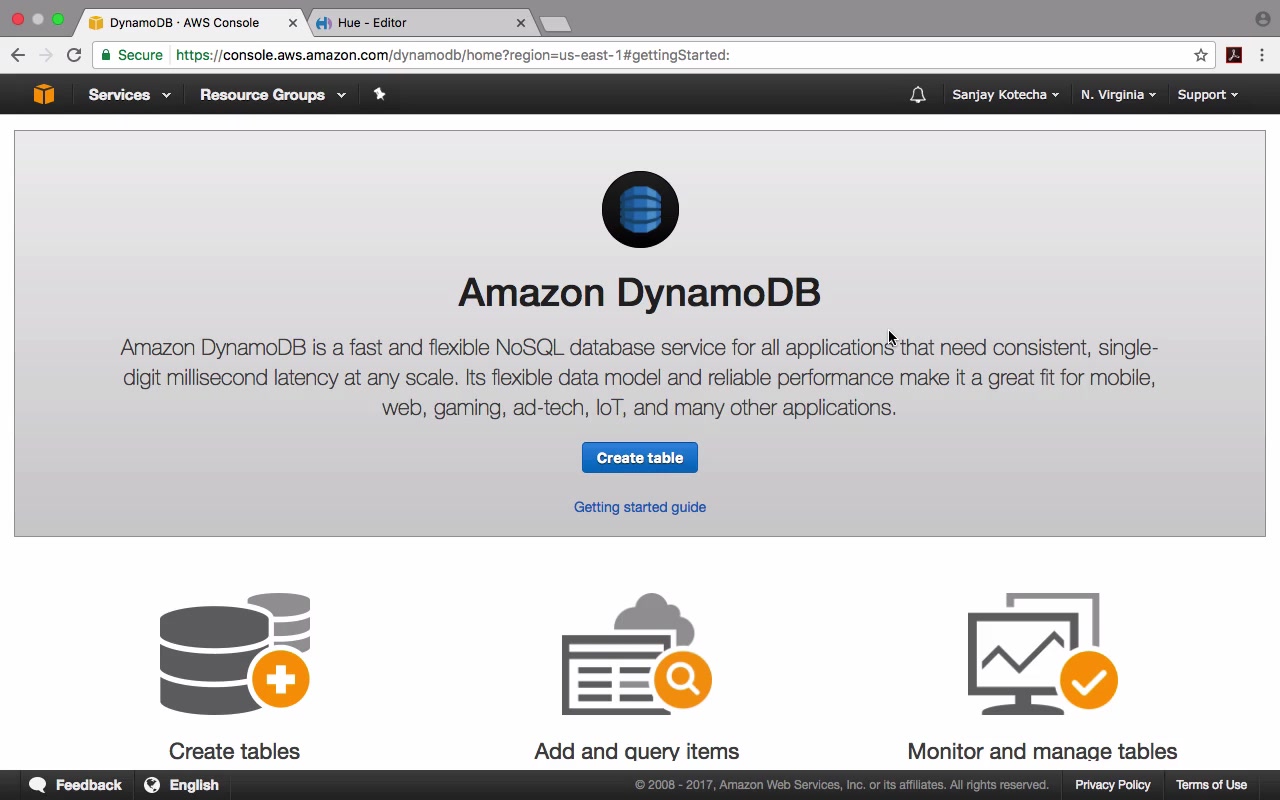Click the Feedback speech bubble icon

tap(38, 785)
